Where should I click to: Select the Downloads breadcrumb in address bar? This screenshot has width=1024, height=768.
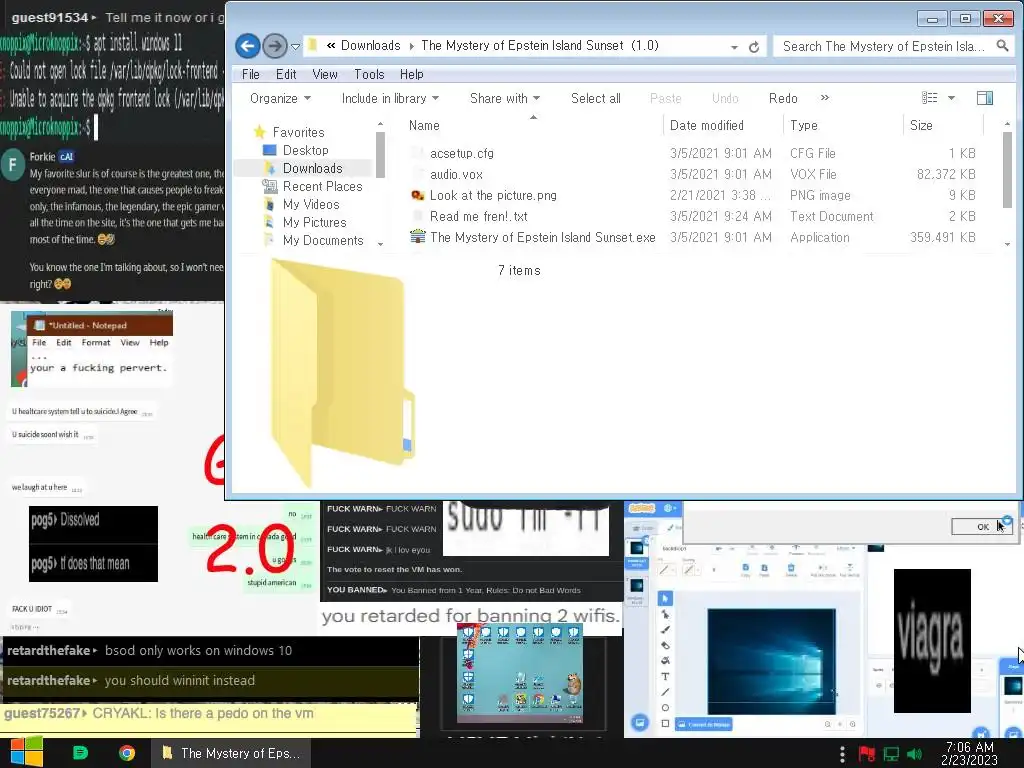(370, 46)
